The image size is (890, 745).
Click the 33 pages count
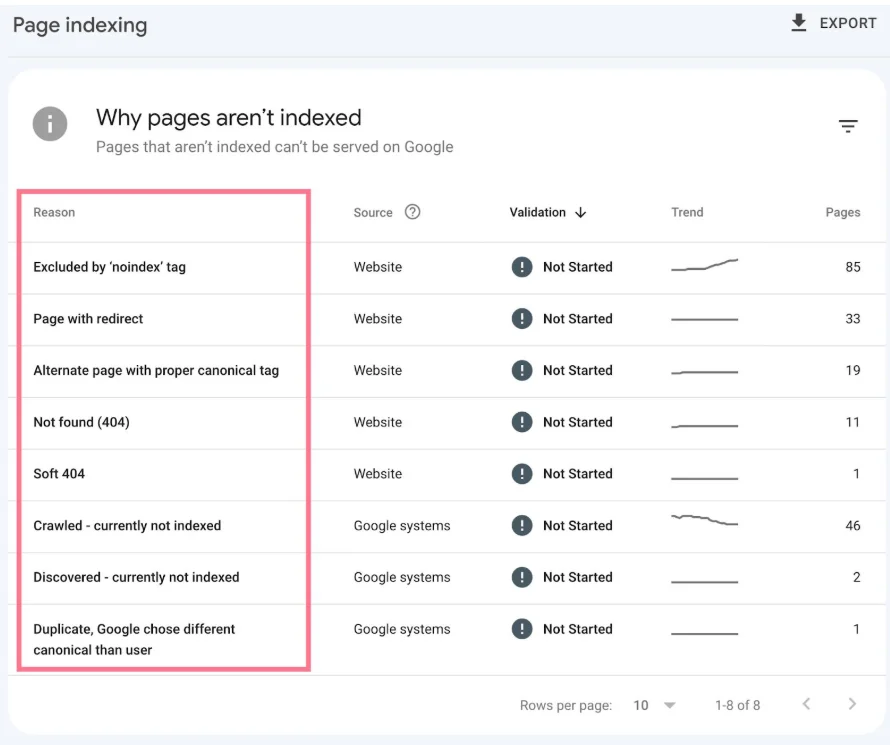853,318
